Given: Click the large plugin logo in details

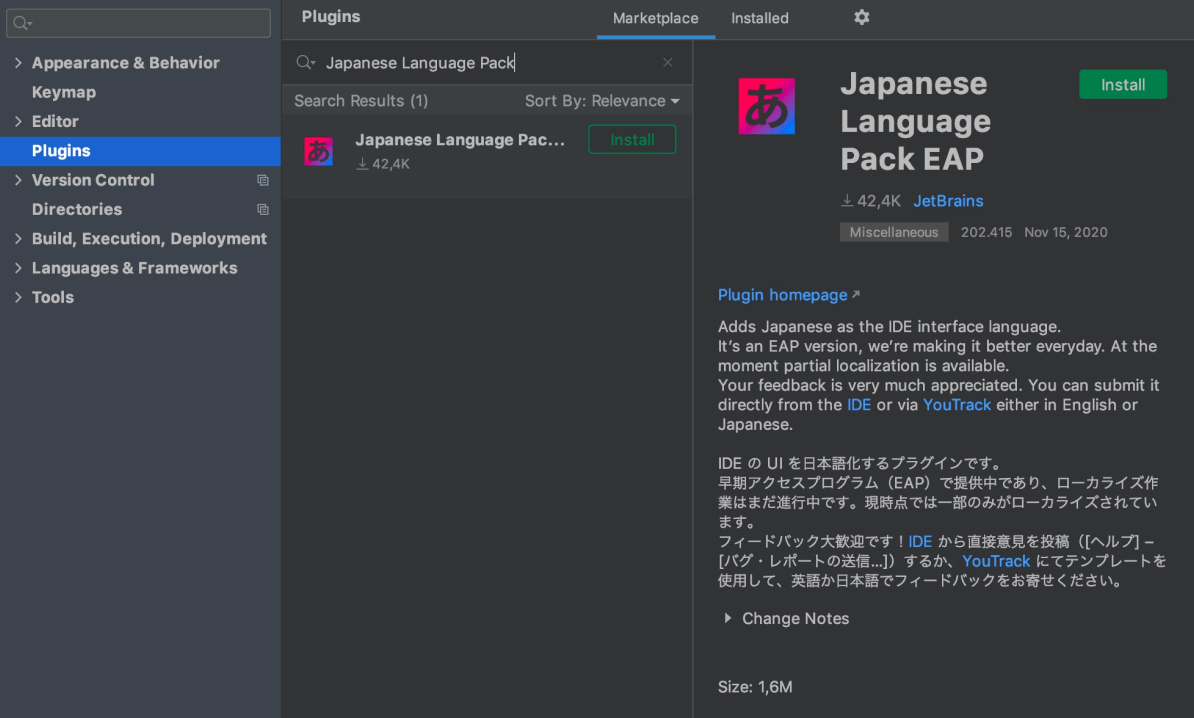Looking at the screenshot, I should pyautogui.click(x=766, y=106).
